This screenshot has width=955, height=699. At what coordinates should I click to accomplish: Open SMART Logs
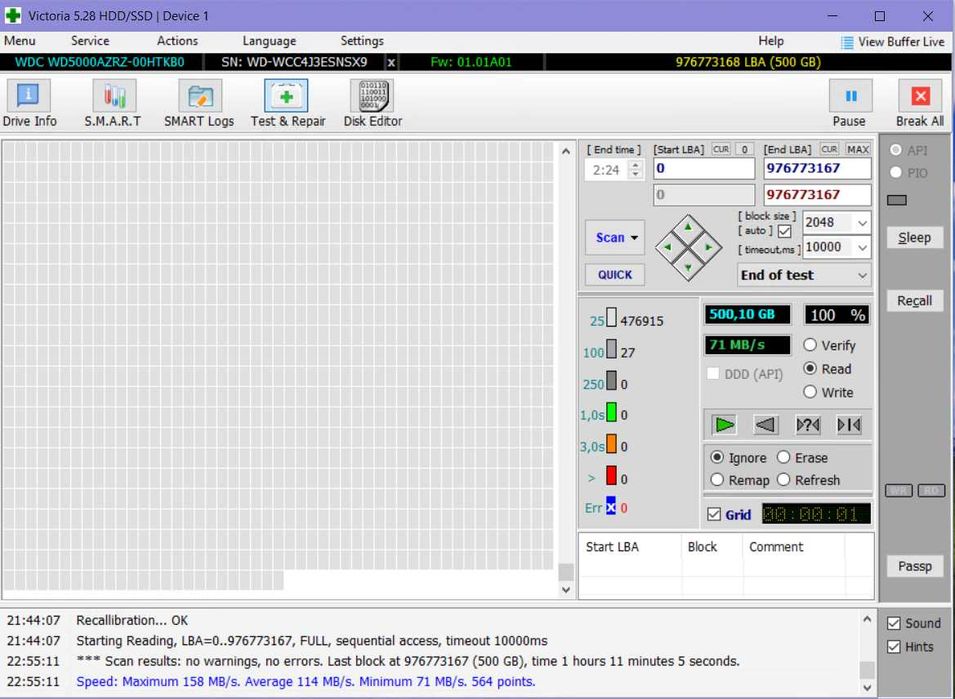[x=199, y=96]
